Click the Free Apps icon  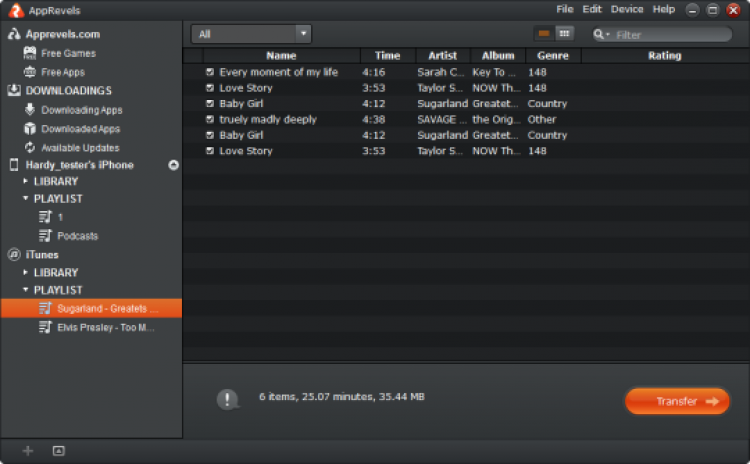[x=30, y=72]
